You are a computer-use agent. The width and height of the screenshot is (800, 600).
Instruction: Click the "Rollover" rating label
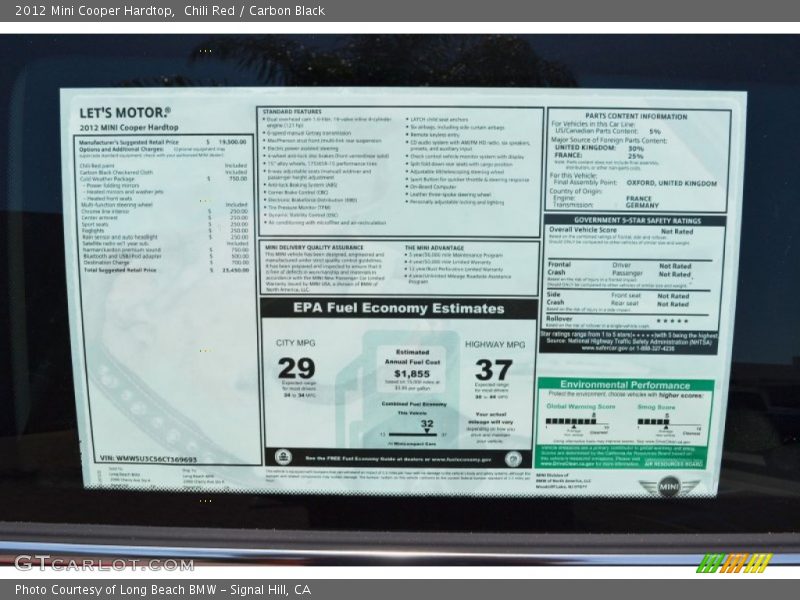click(x=559, y=319)
